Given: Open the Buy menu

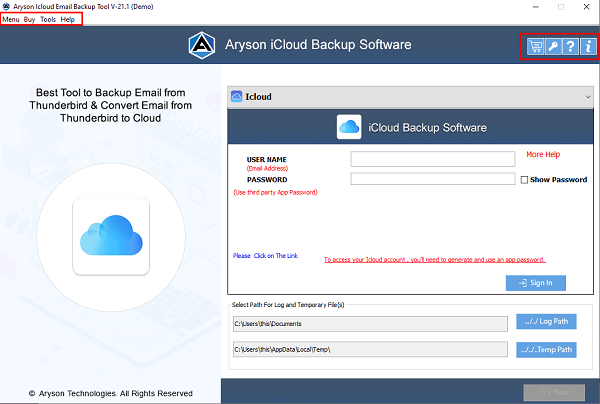Looking at the screenshot, I should click(29, 19).
